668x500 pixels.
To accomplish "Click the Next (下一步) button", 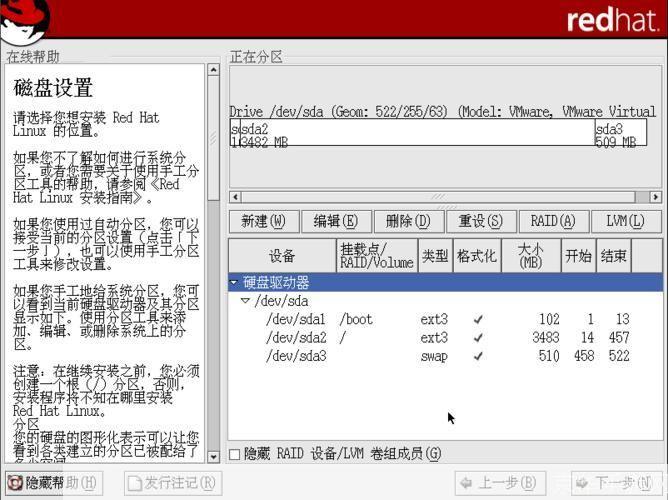I will [616, 483].
